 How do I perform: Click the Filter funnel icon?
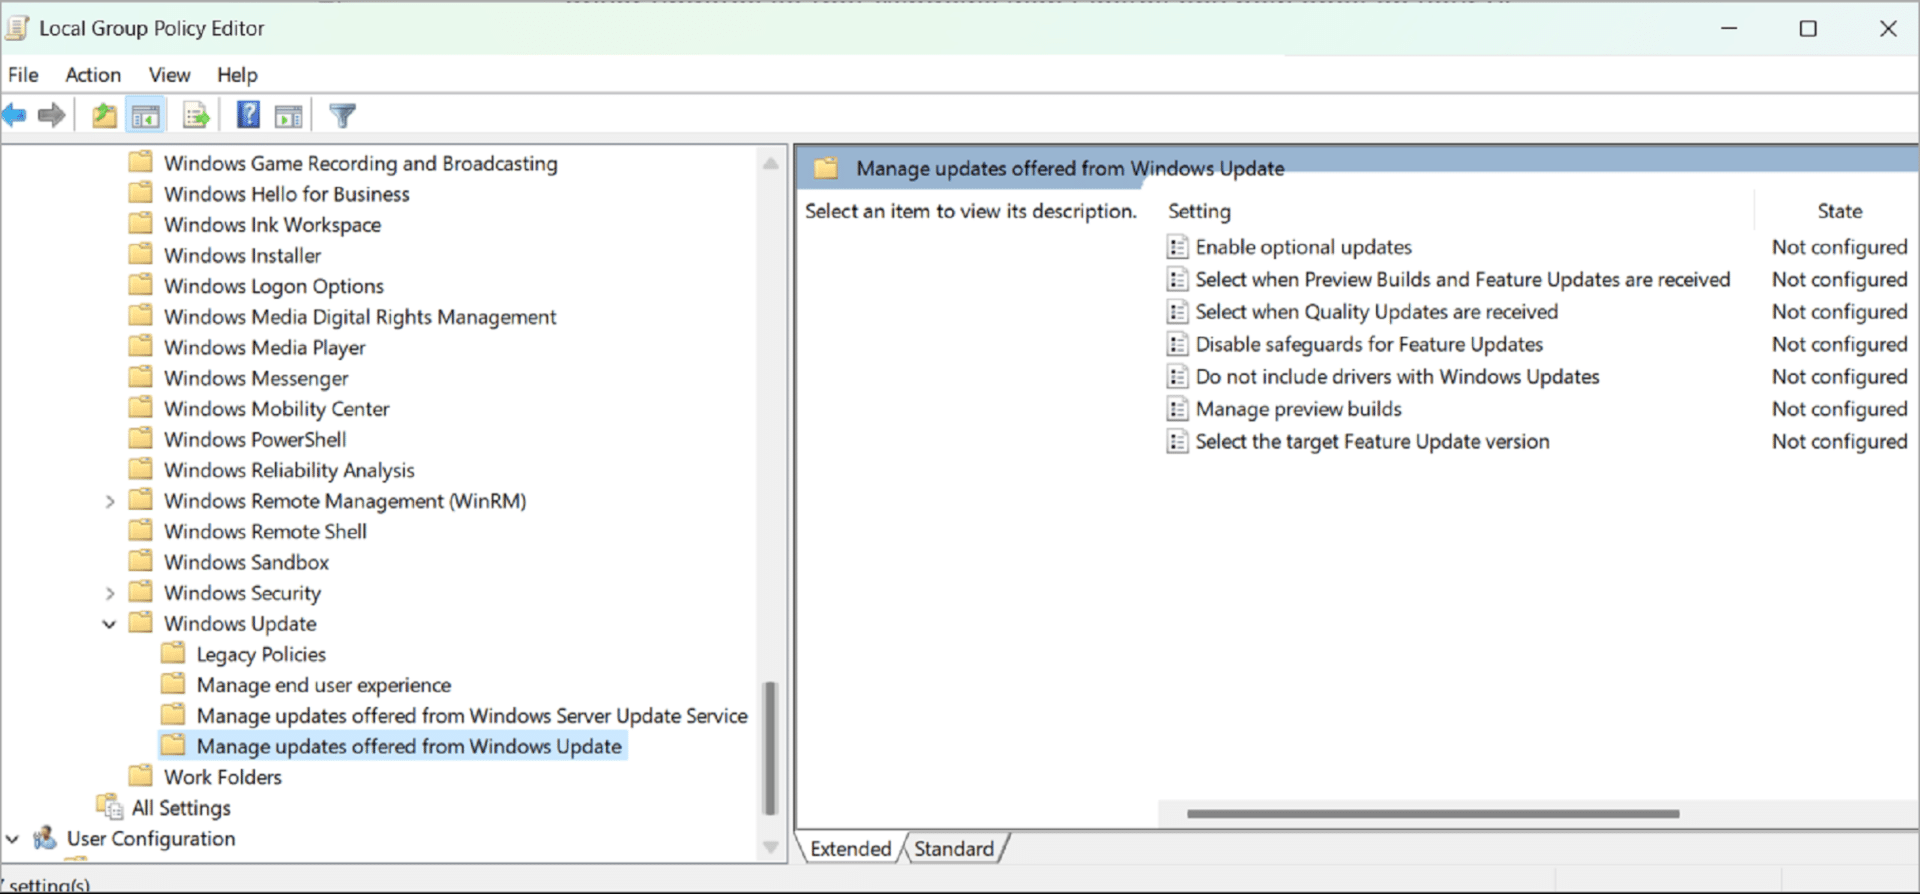click(x=342, y=116)
